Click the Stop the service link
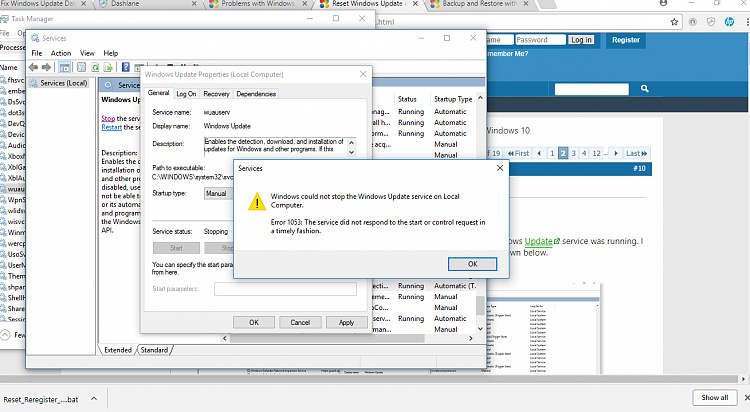The width and height of the screenshot is (750, 412). click(108, 118)
